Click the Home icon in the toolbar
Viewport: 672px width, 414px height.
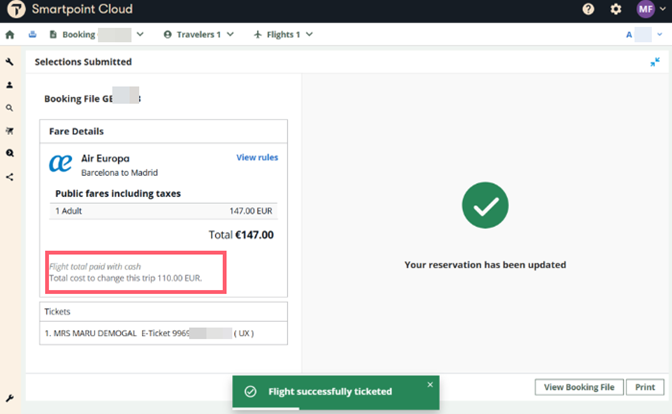coord(10,35)
